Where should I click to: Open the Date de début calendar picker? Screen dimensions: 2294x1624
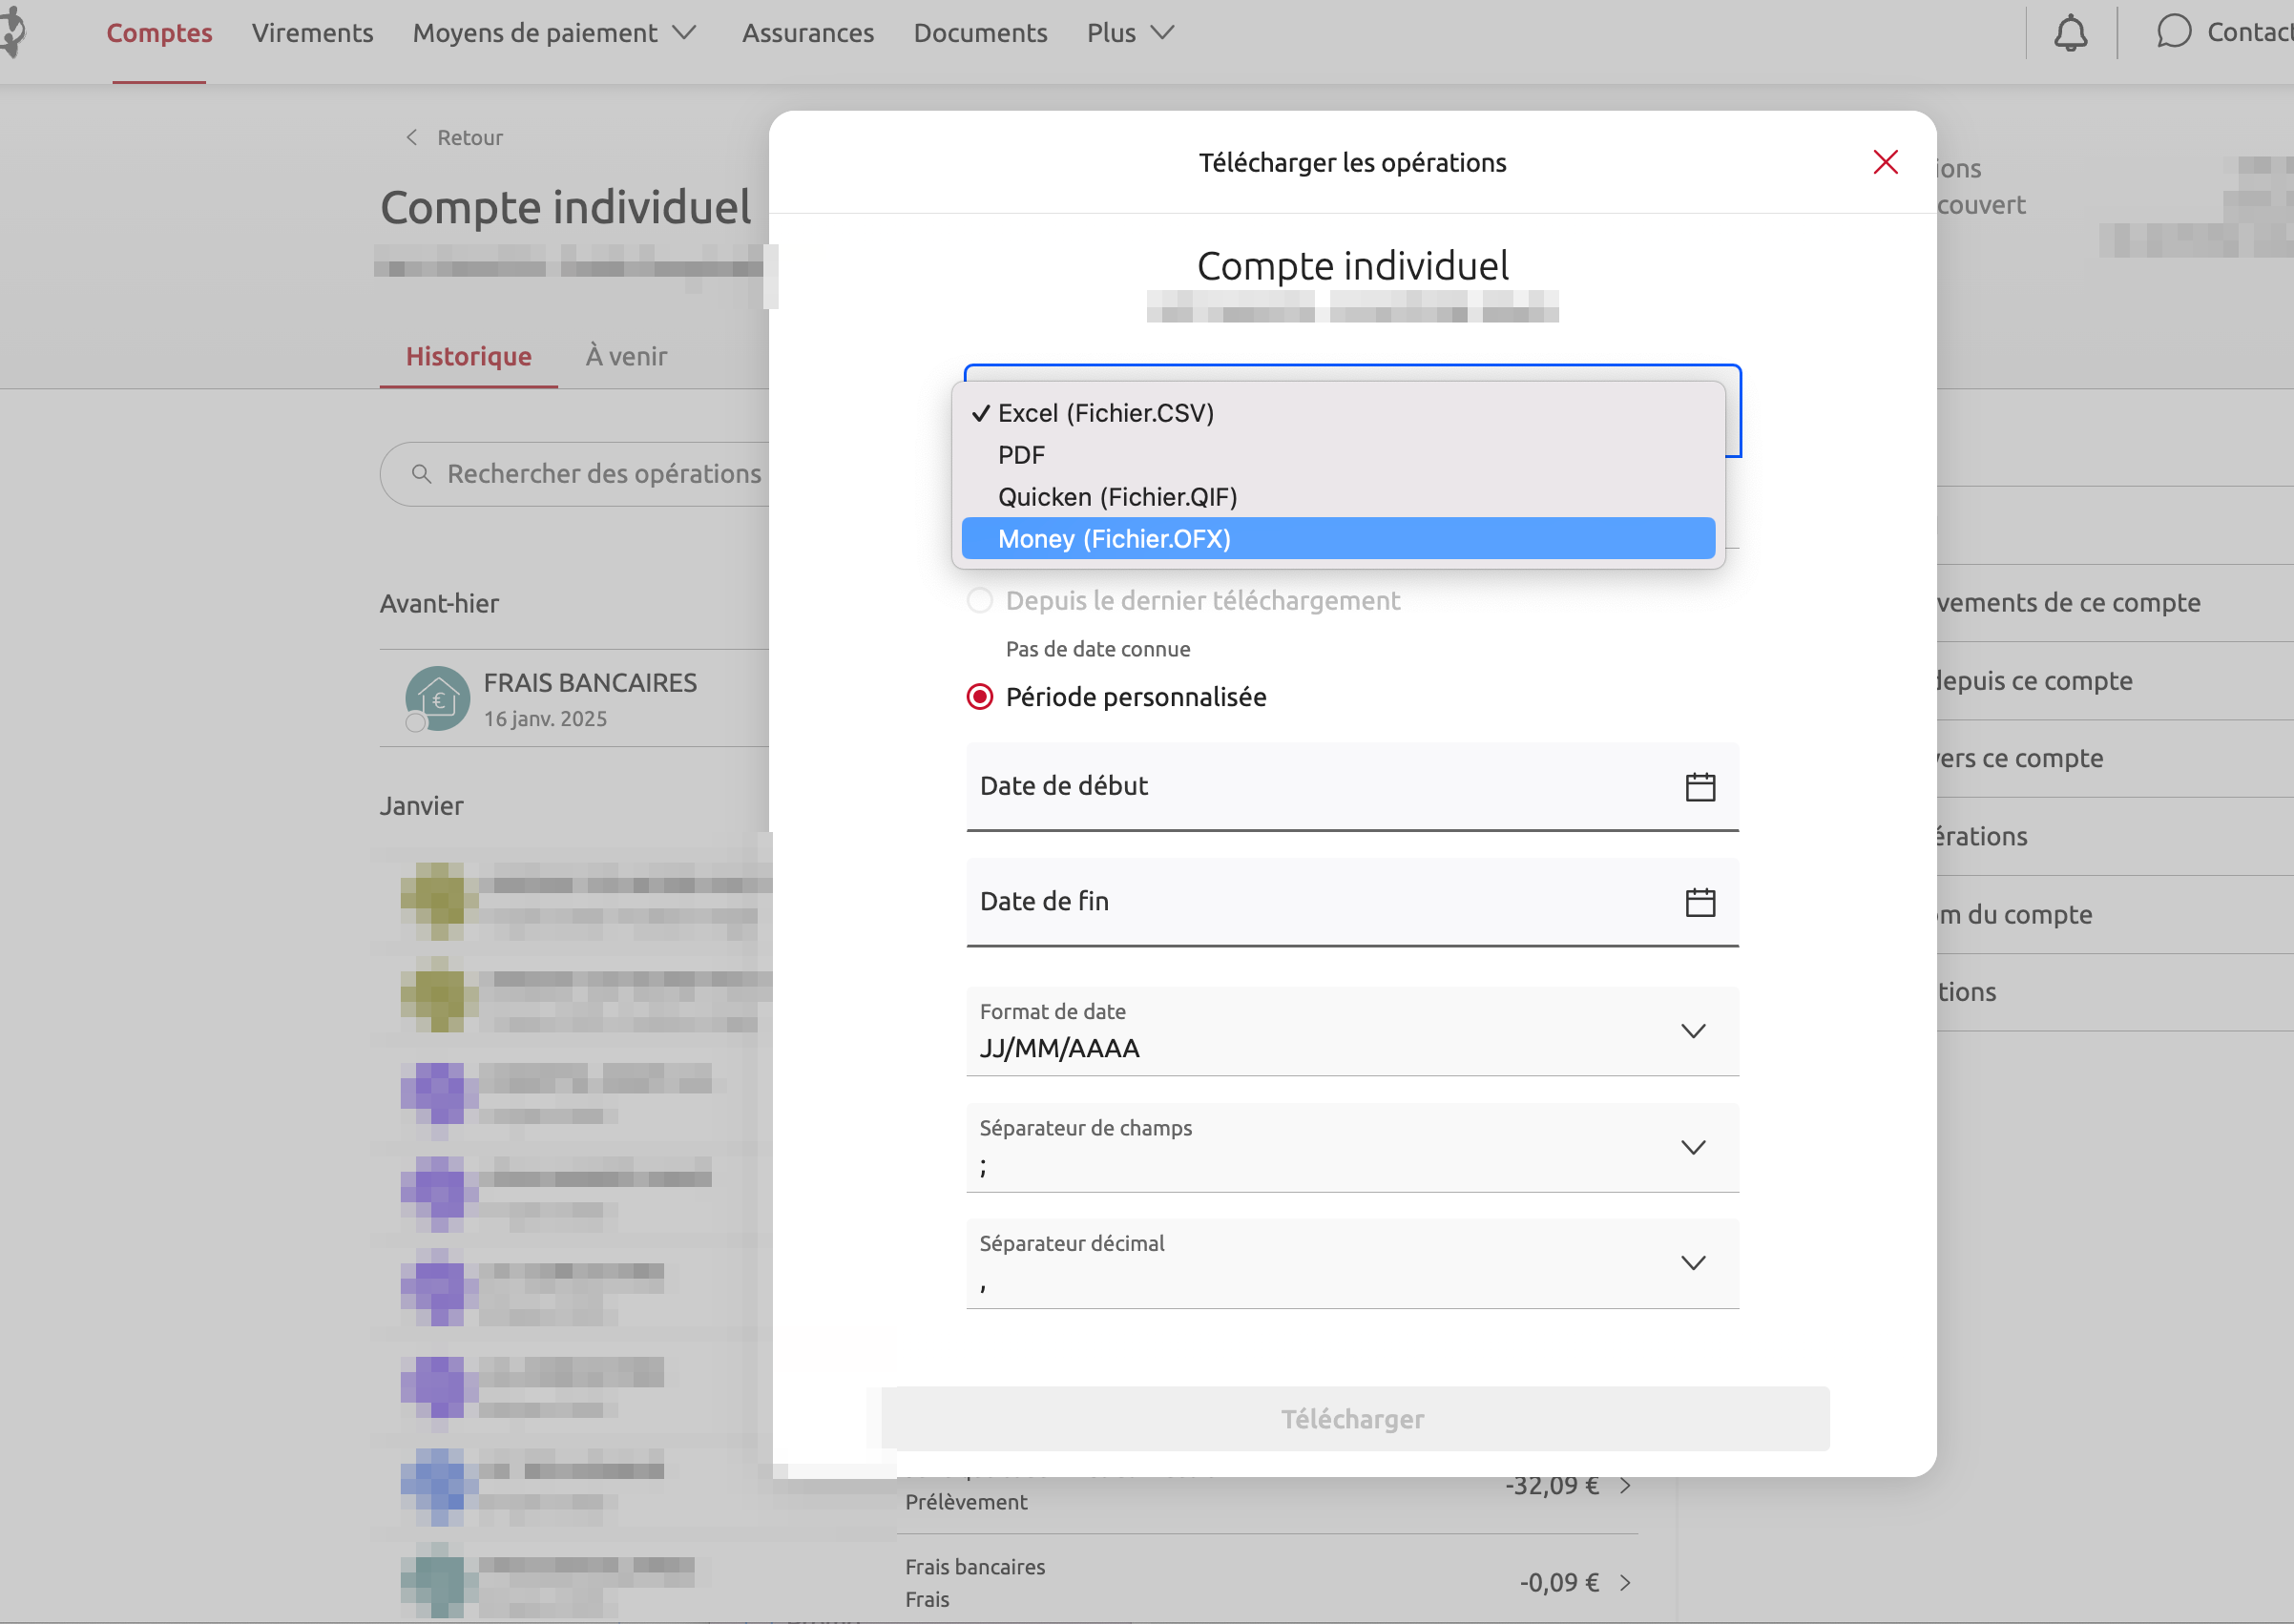1700,787
